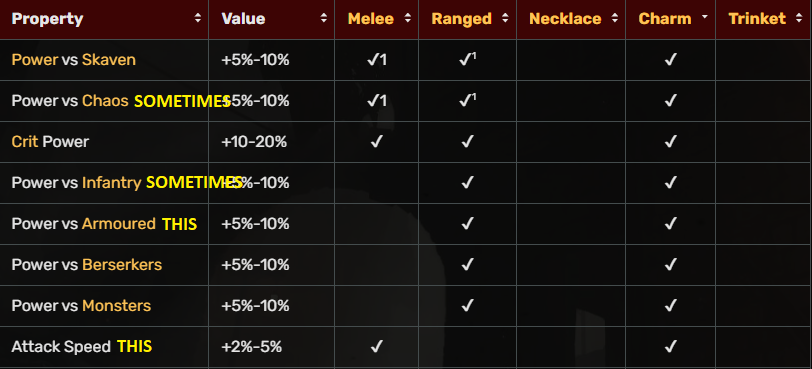Follow the Infantry link
Screen dimensions: 812x369
[x=111, y=183]
